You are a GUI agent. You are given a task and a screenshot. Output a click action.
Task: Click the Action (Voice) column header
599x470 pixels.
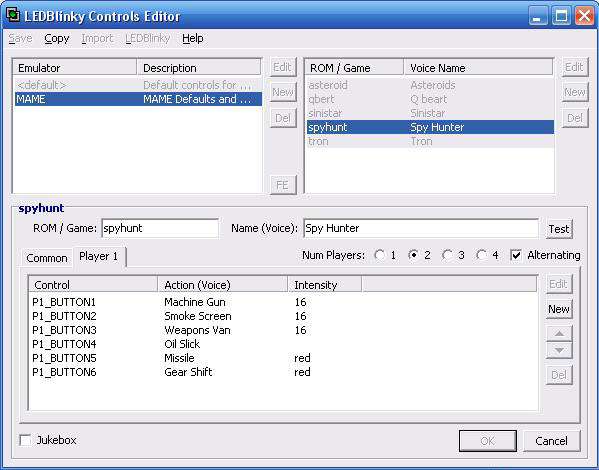pyautogui.click(x=223, y=285)
